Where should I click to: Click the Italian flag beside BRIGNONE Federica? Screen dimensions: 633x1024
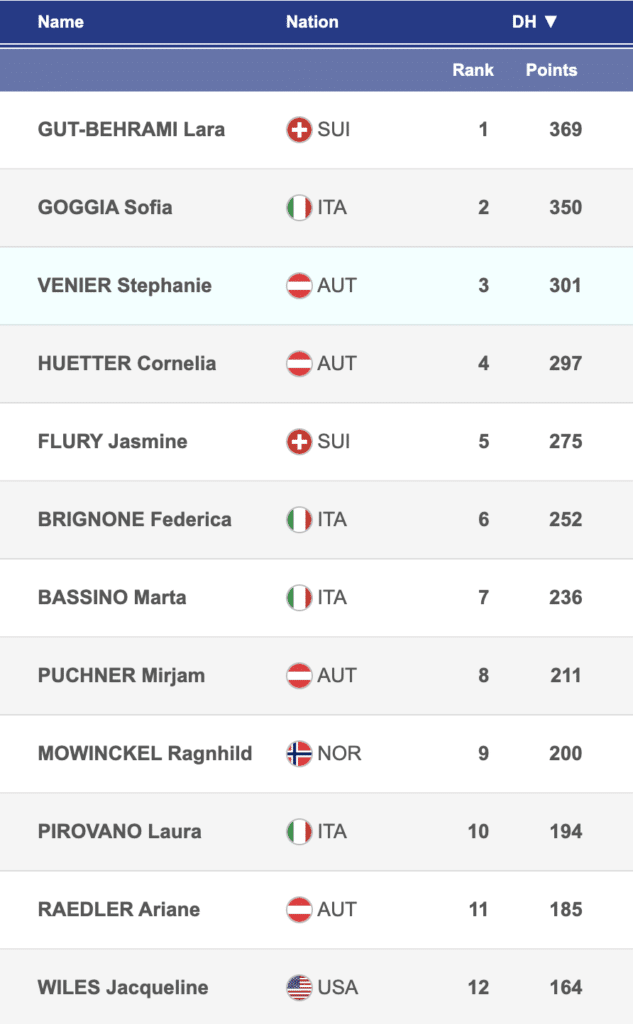point(299,520)
